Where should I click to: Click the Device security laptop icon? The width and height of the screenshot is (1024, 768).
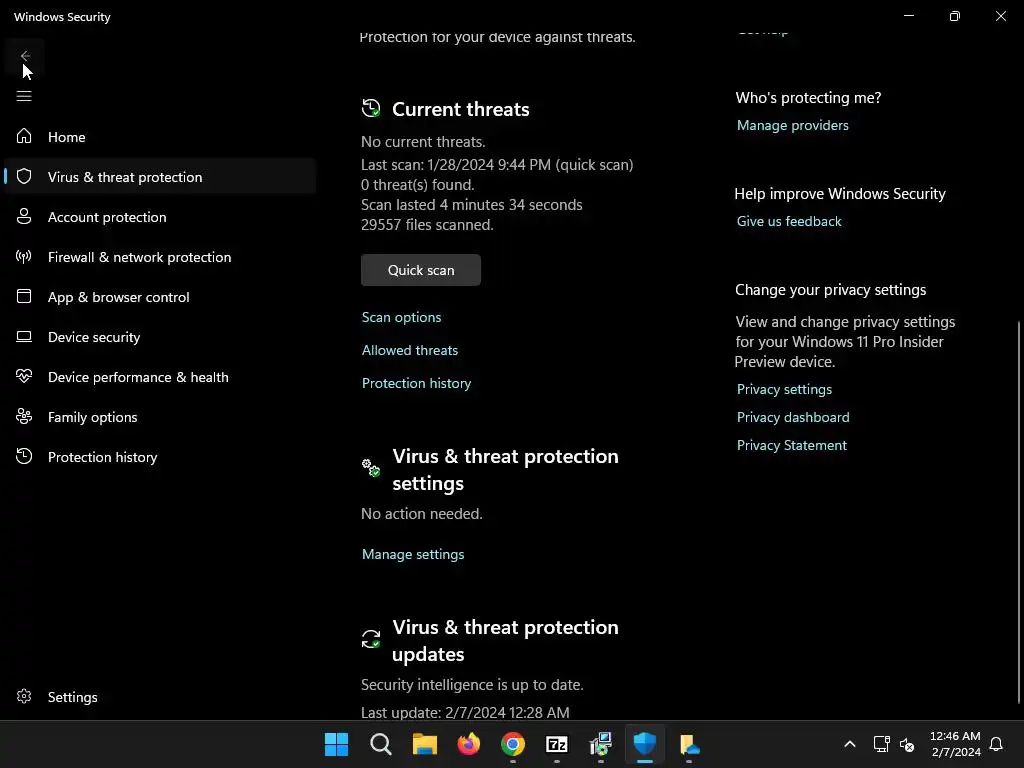pyautogui.click(x=24, y=336)
